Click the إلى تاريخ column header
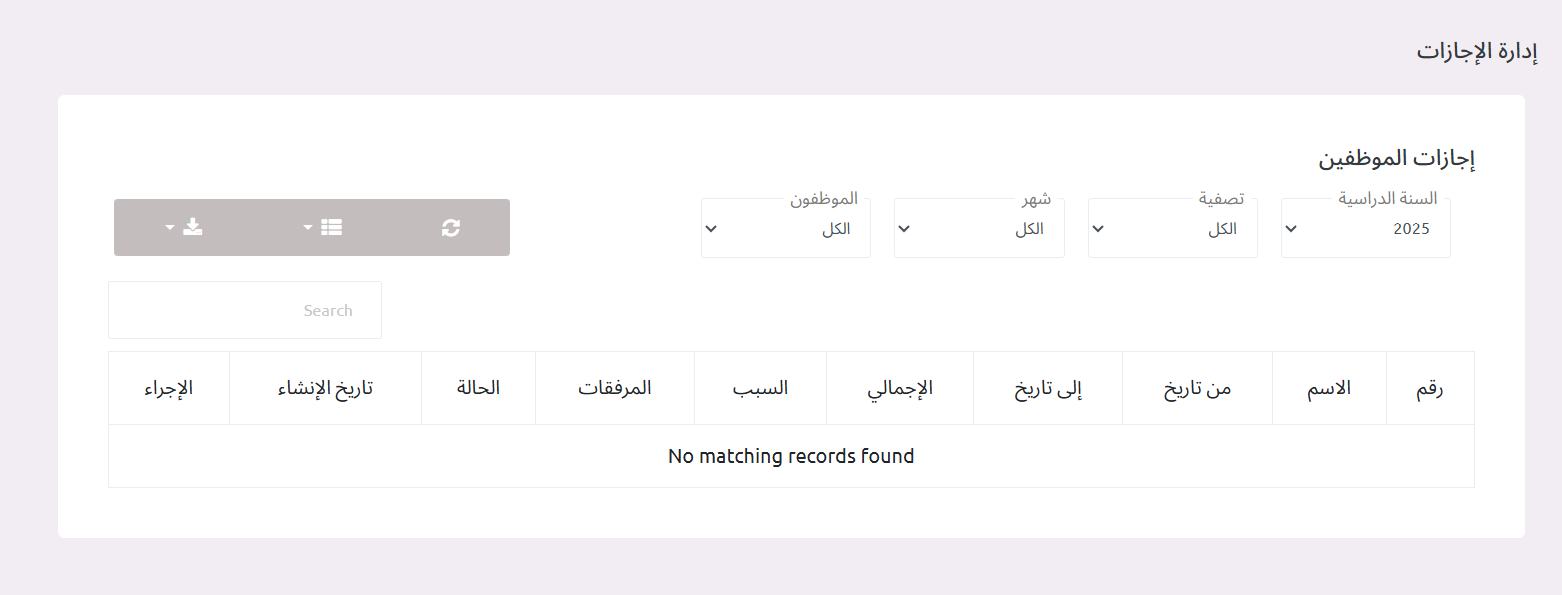 click(1047, 388)
